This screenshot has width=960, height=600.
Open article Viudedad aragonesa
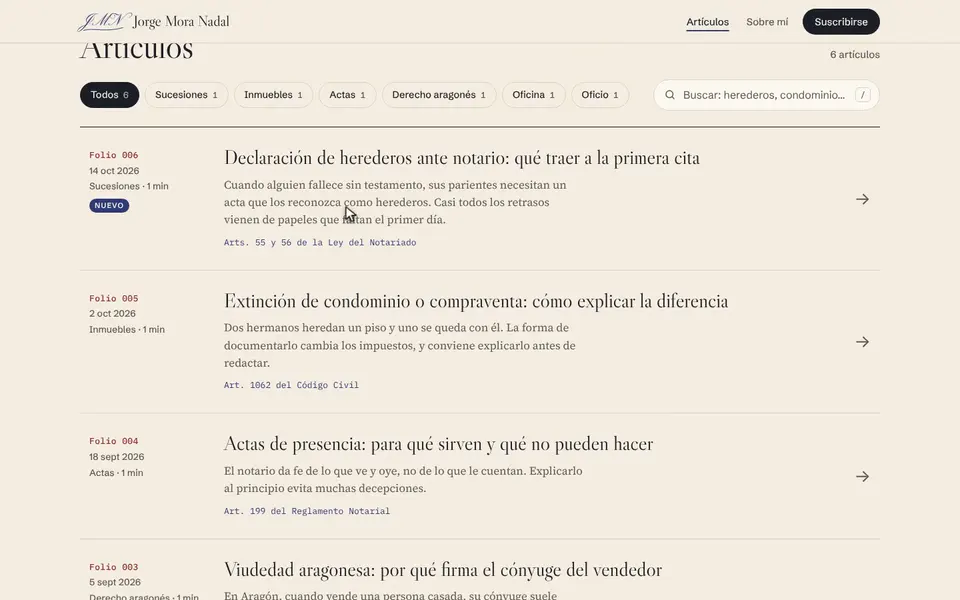click(443, 570)
